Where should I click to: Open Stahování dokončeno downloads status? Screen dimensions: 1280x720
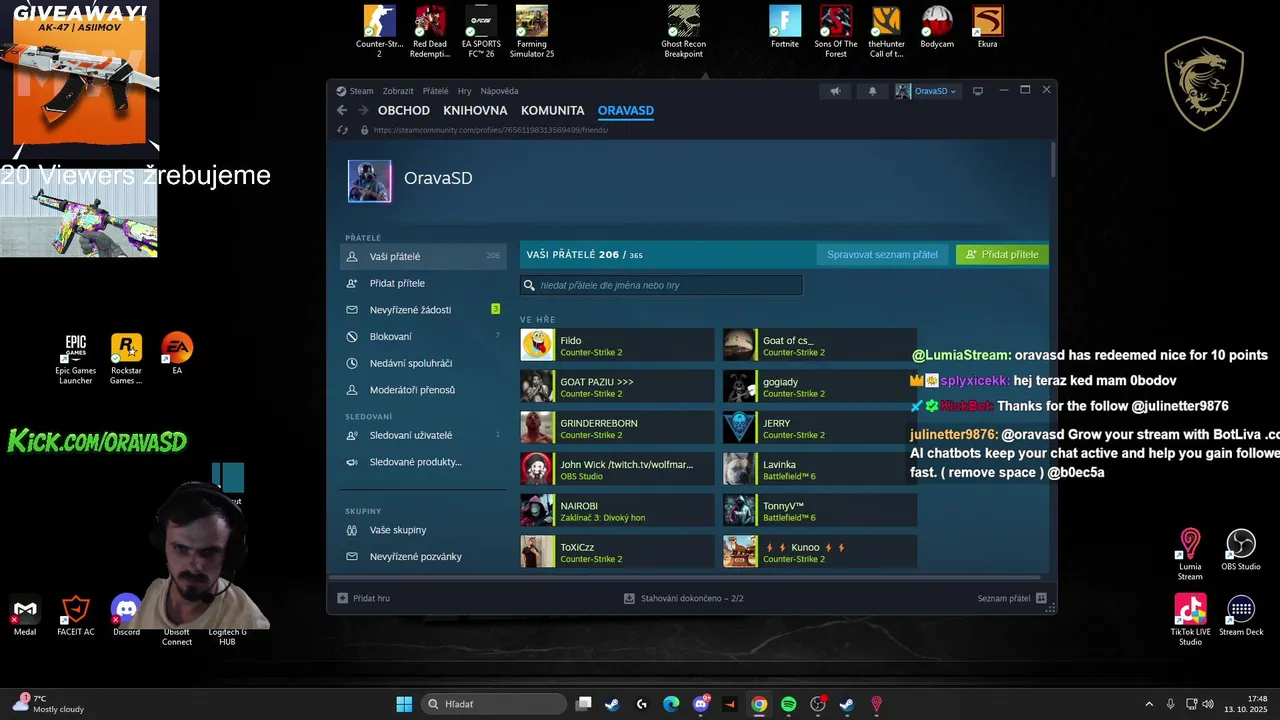pyautogui.click(x=683, y=598)
